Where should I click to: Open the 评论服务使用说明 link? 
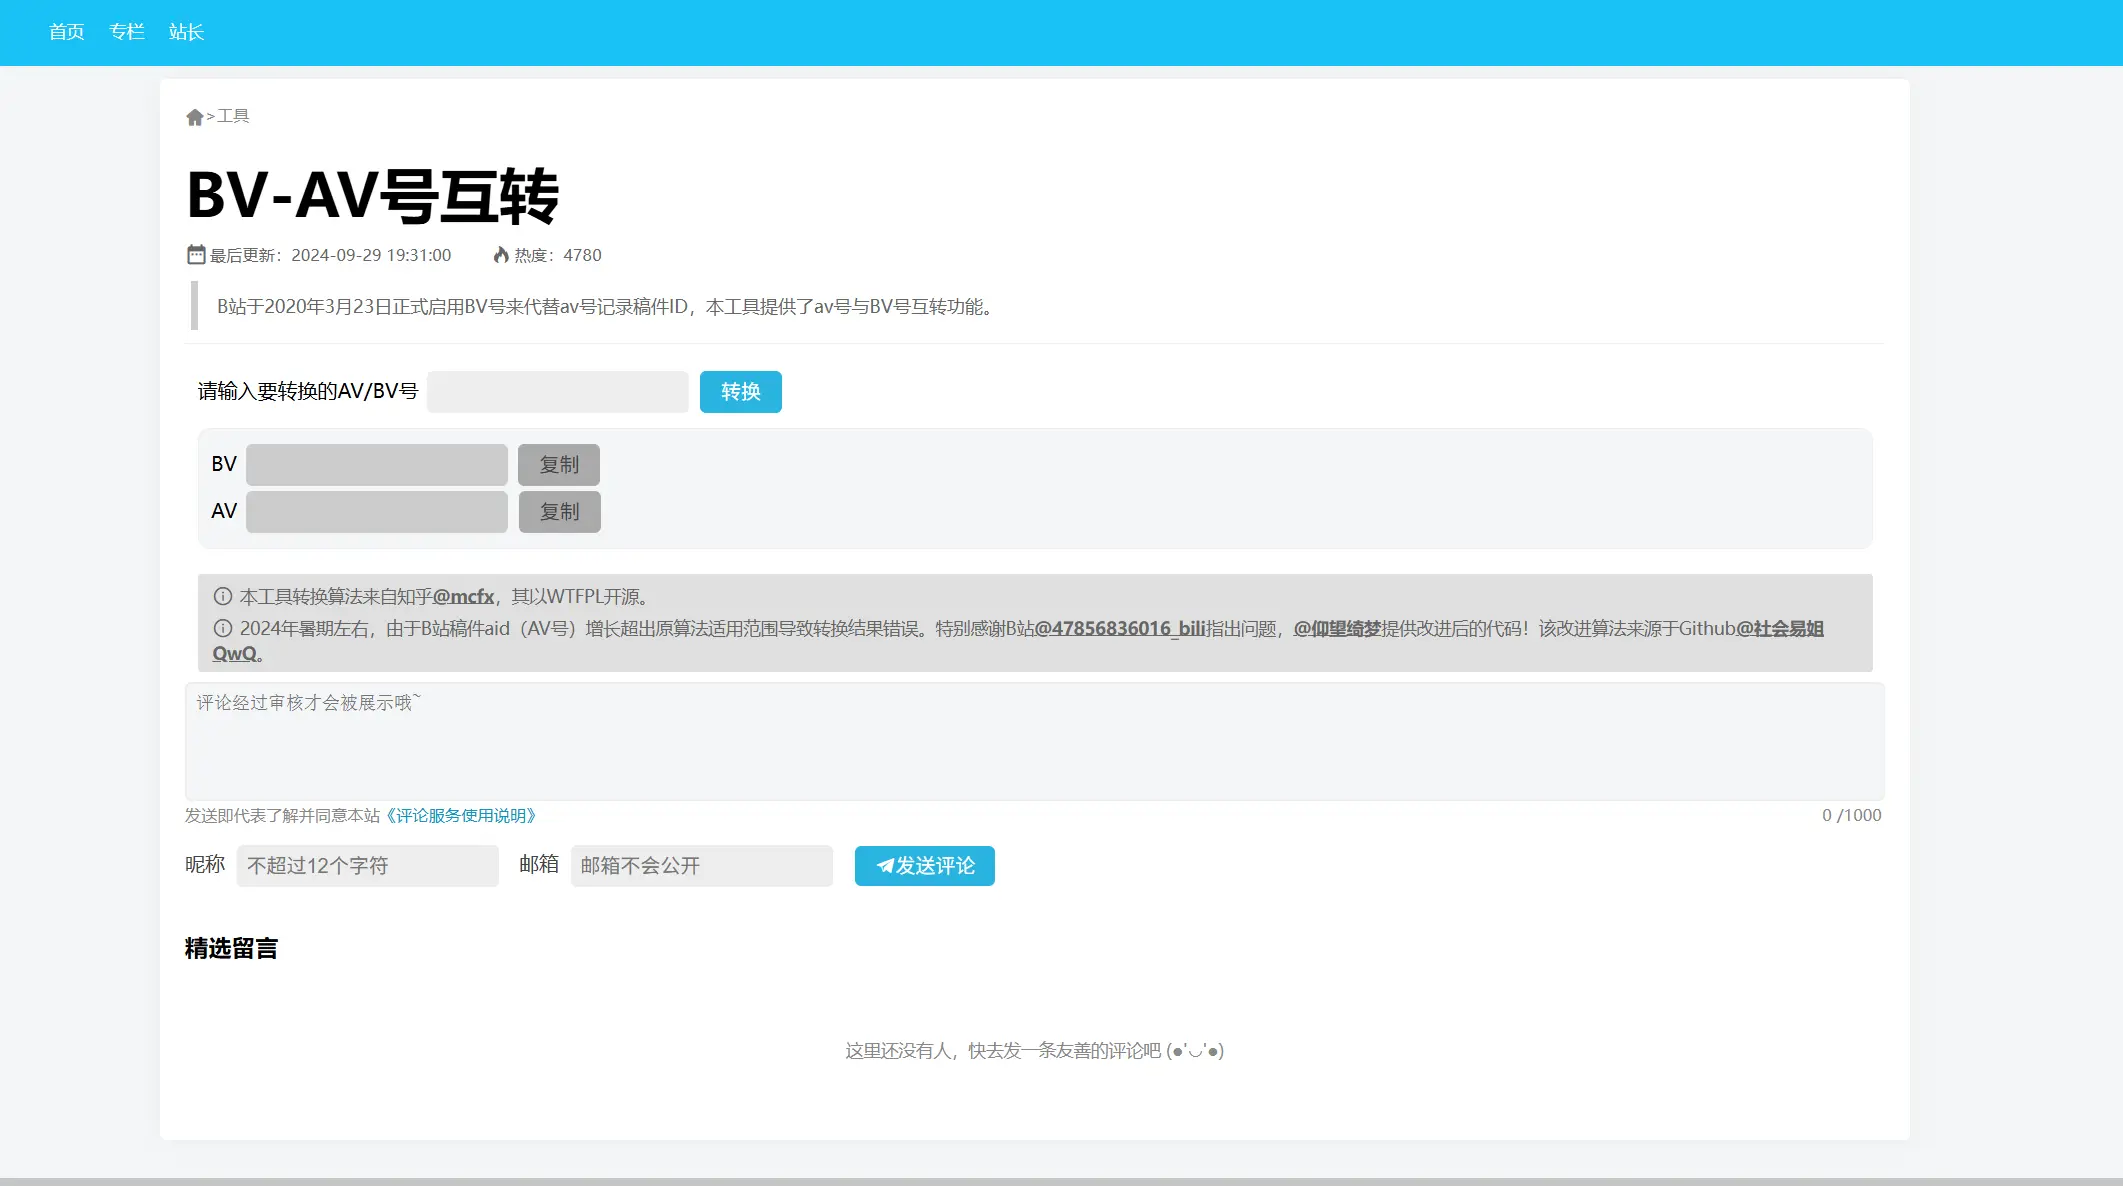click(461, 816)
